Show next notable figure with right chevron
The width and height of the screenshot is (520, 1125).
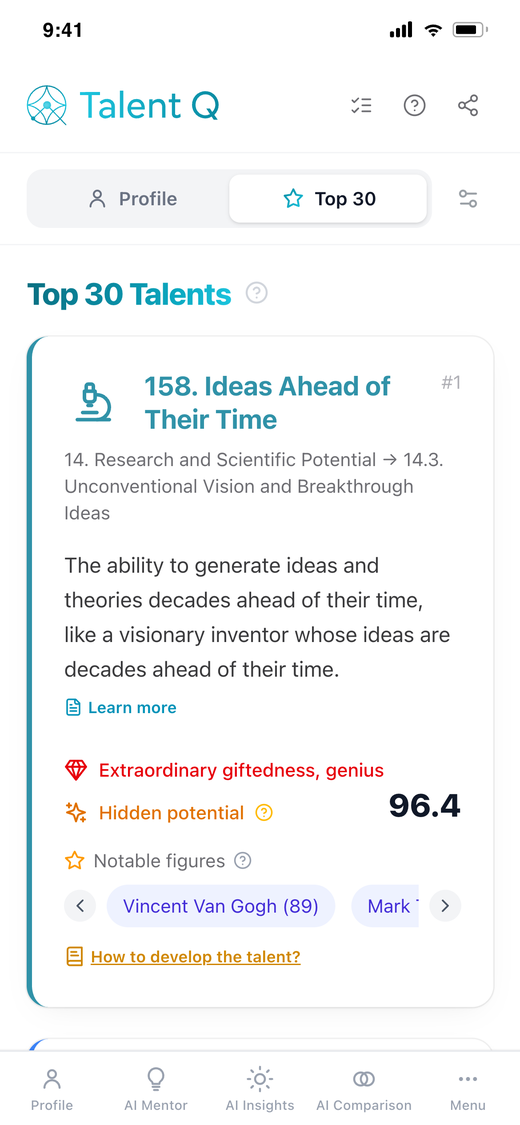[445, 905]
